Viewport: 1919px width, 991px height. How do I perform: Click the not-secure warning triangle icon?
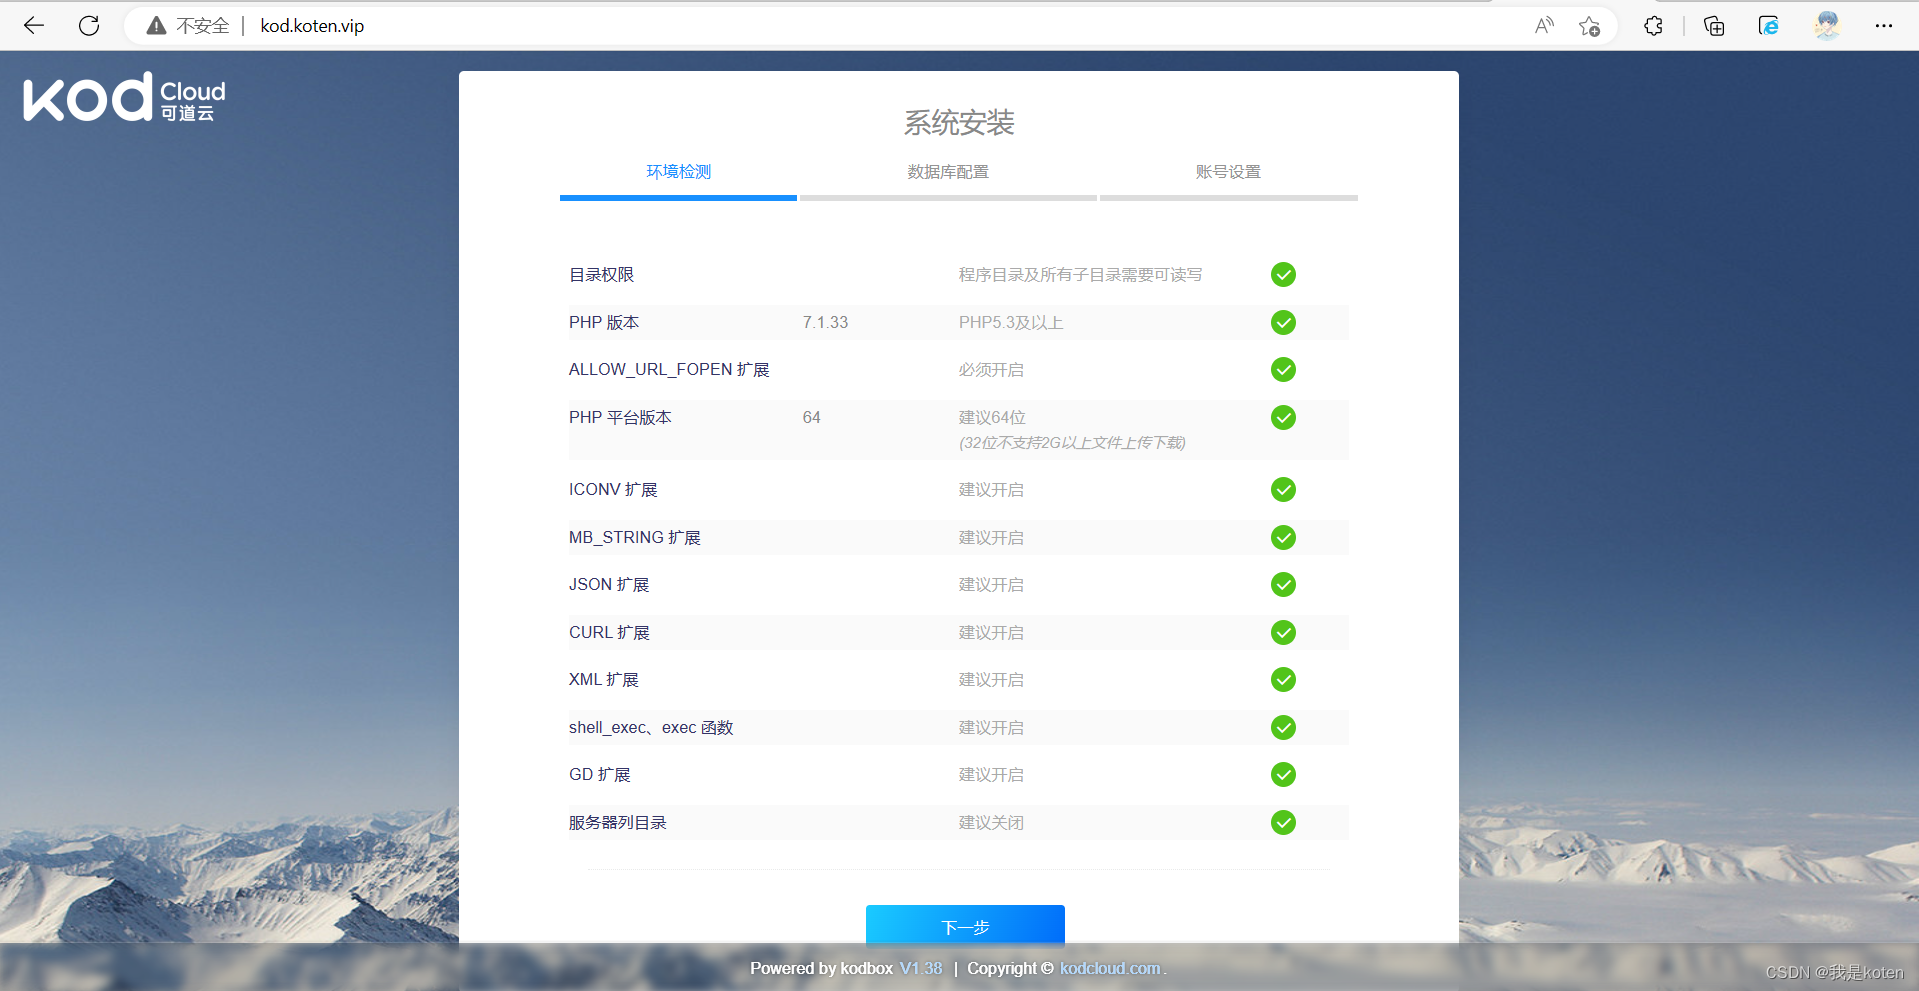click(x=156, y=26)
